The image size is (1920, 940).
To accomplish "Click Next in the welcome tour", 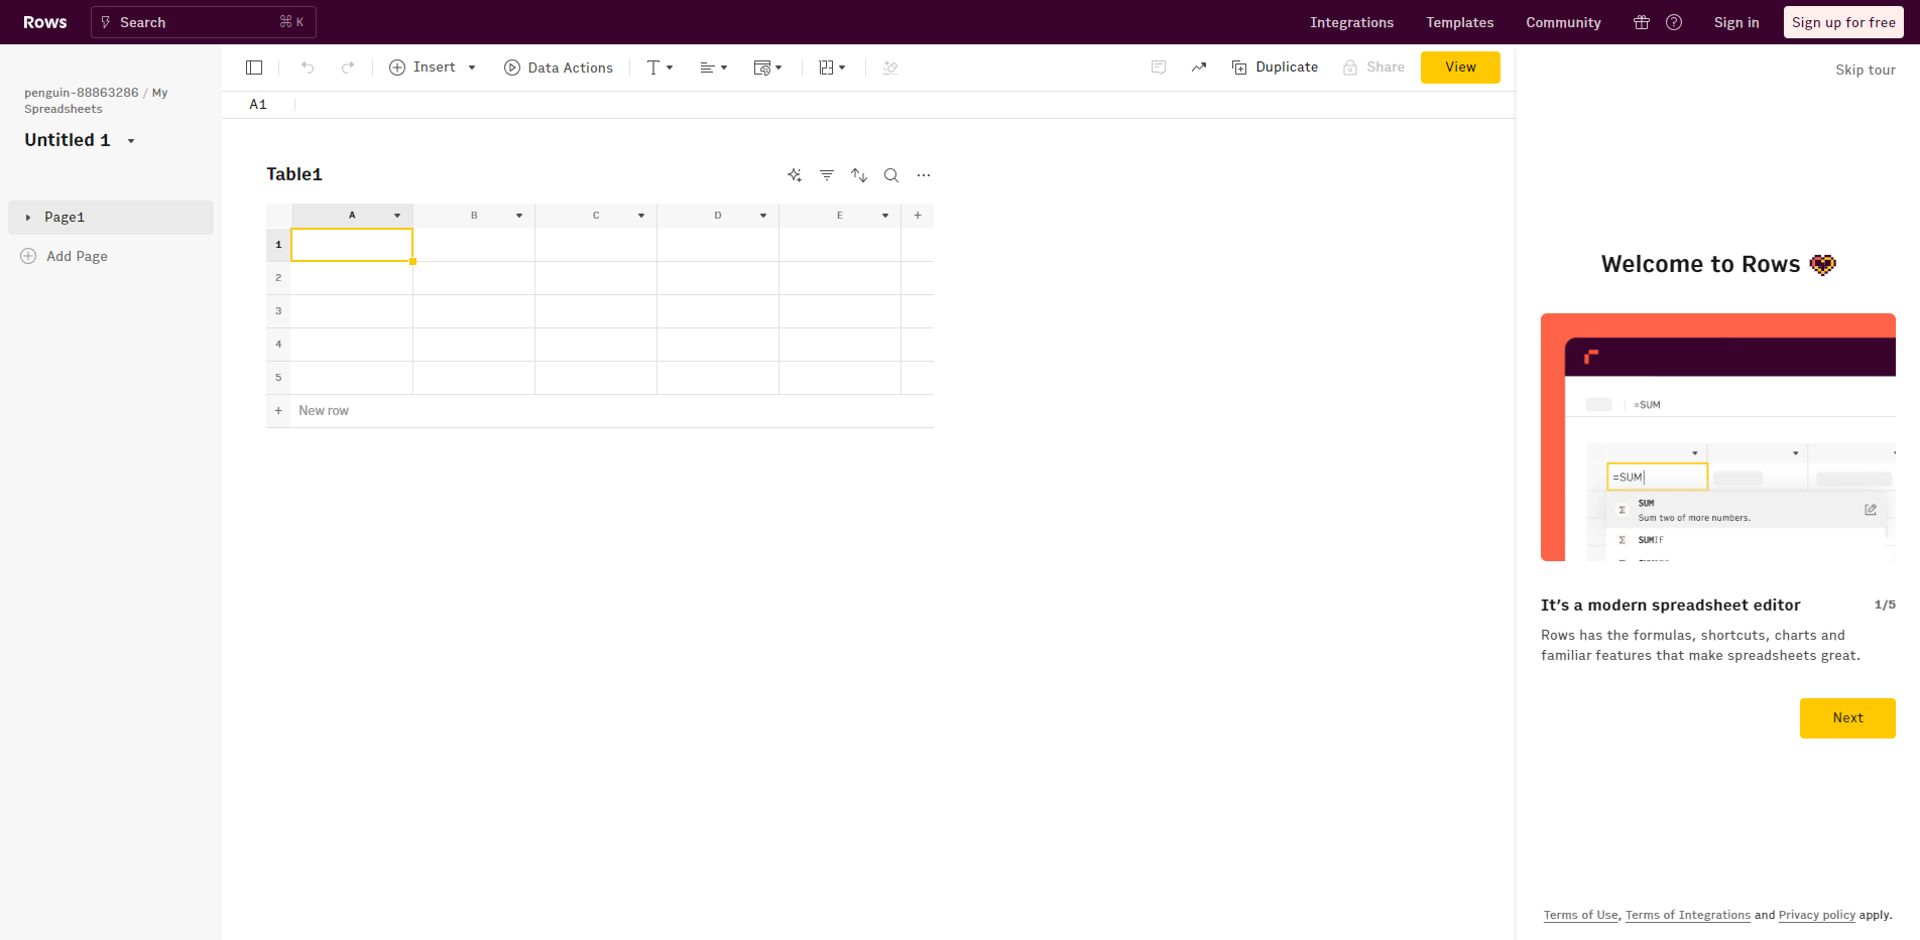I will point(1847,718).
